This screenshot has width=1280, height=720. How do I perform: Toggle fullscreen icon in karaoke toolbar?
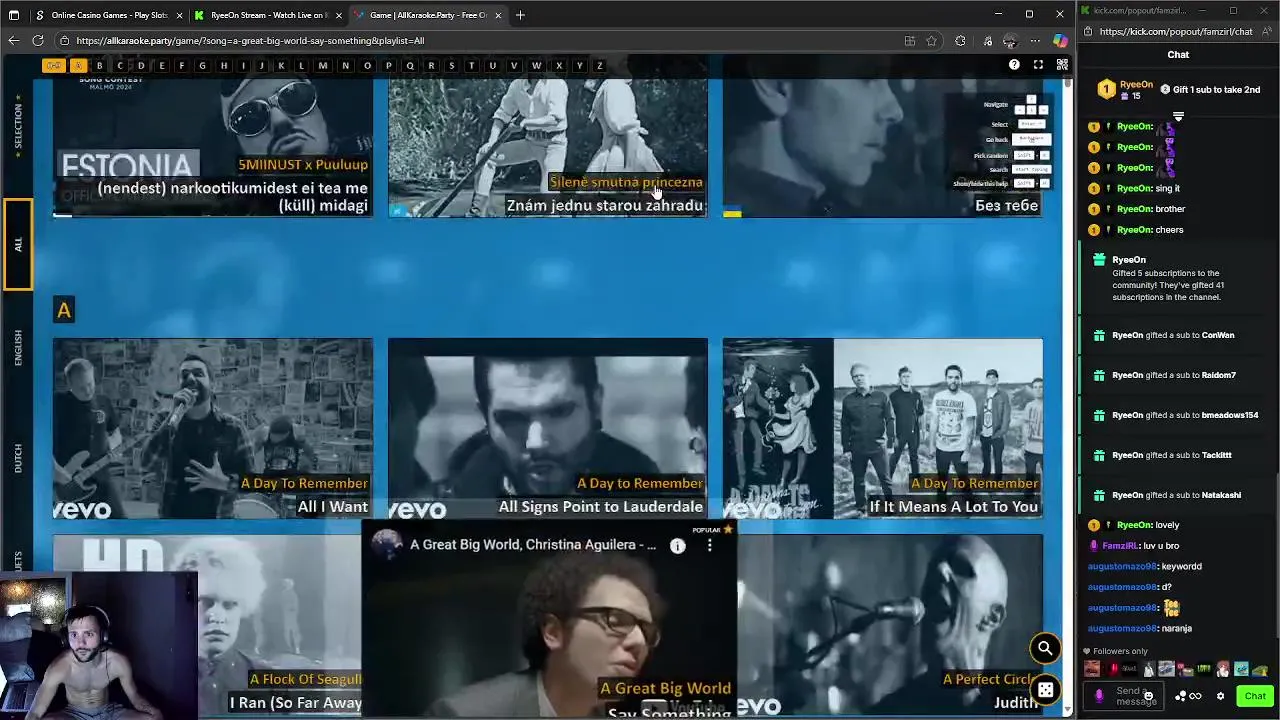[1038, 65]
